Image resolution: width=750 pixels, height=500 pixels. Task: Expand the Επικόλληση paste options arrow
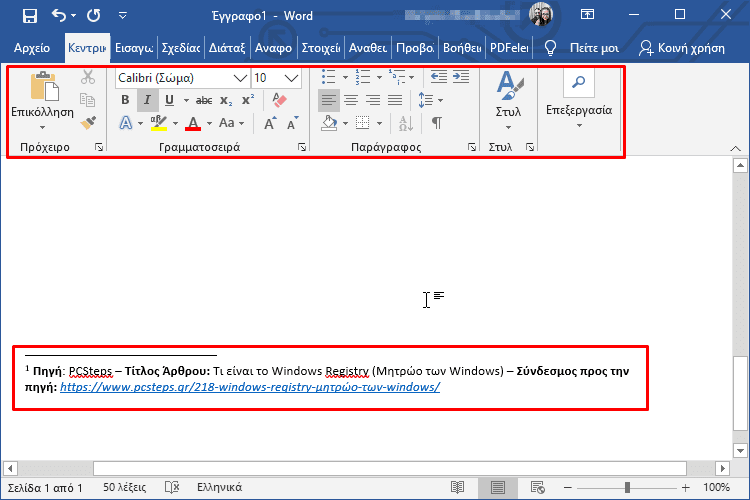[42, 128]
